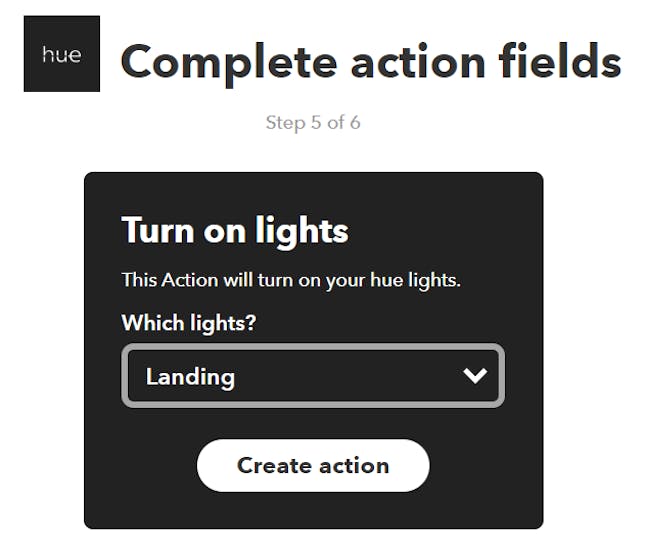This screenshot has width=653, height=555.
Task: Click the empty middle of the lights selector
Action: (340, 376)
